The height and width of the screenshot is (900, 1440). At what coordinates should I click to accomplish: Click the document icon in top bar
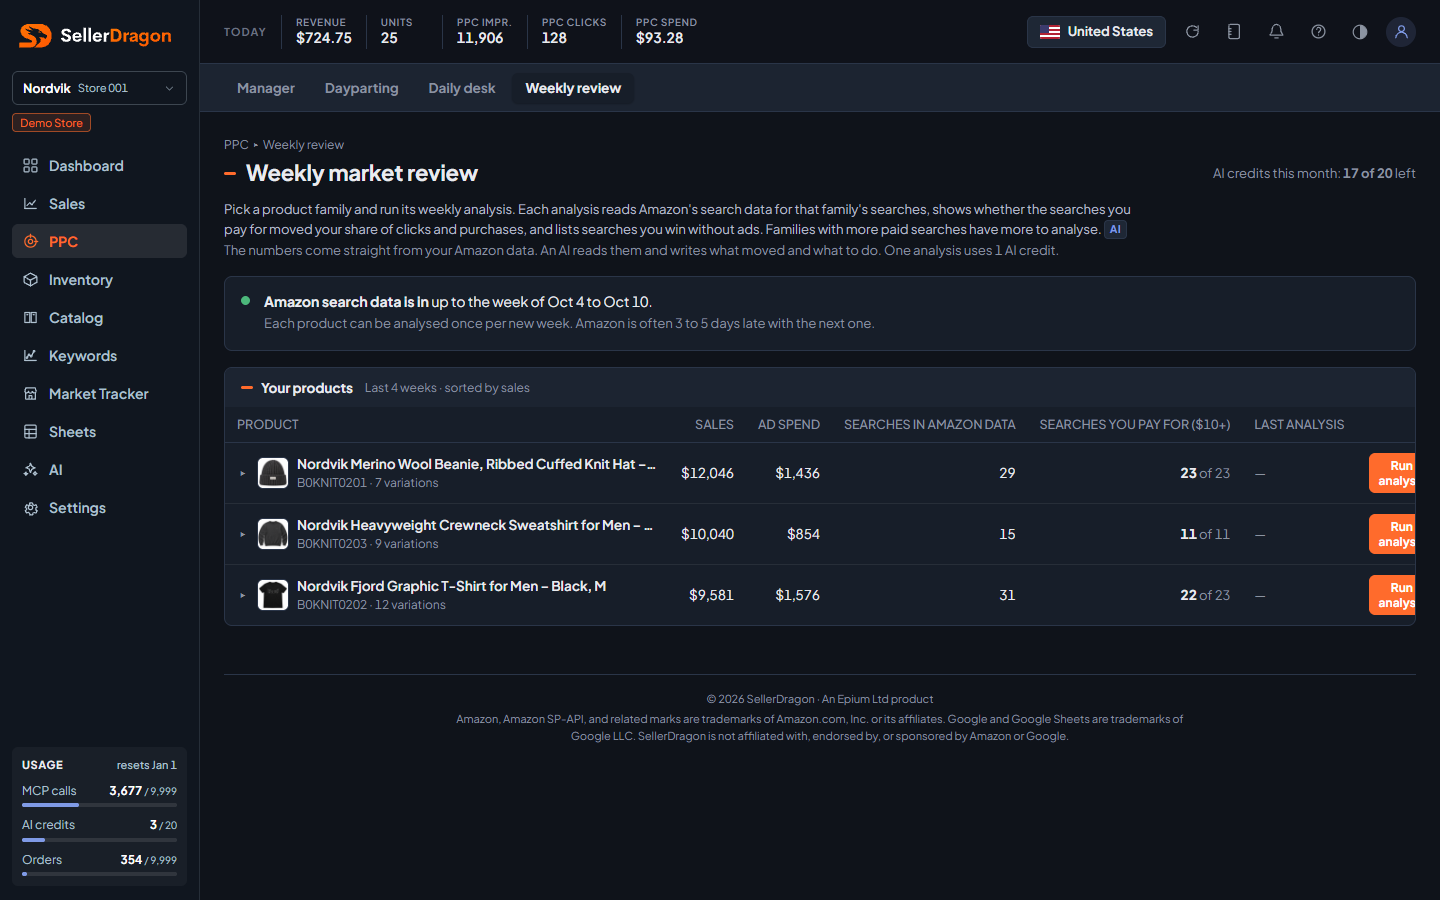[x=1234, y=32]
